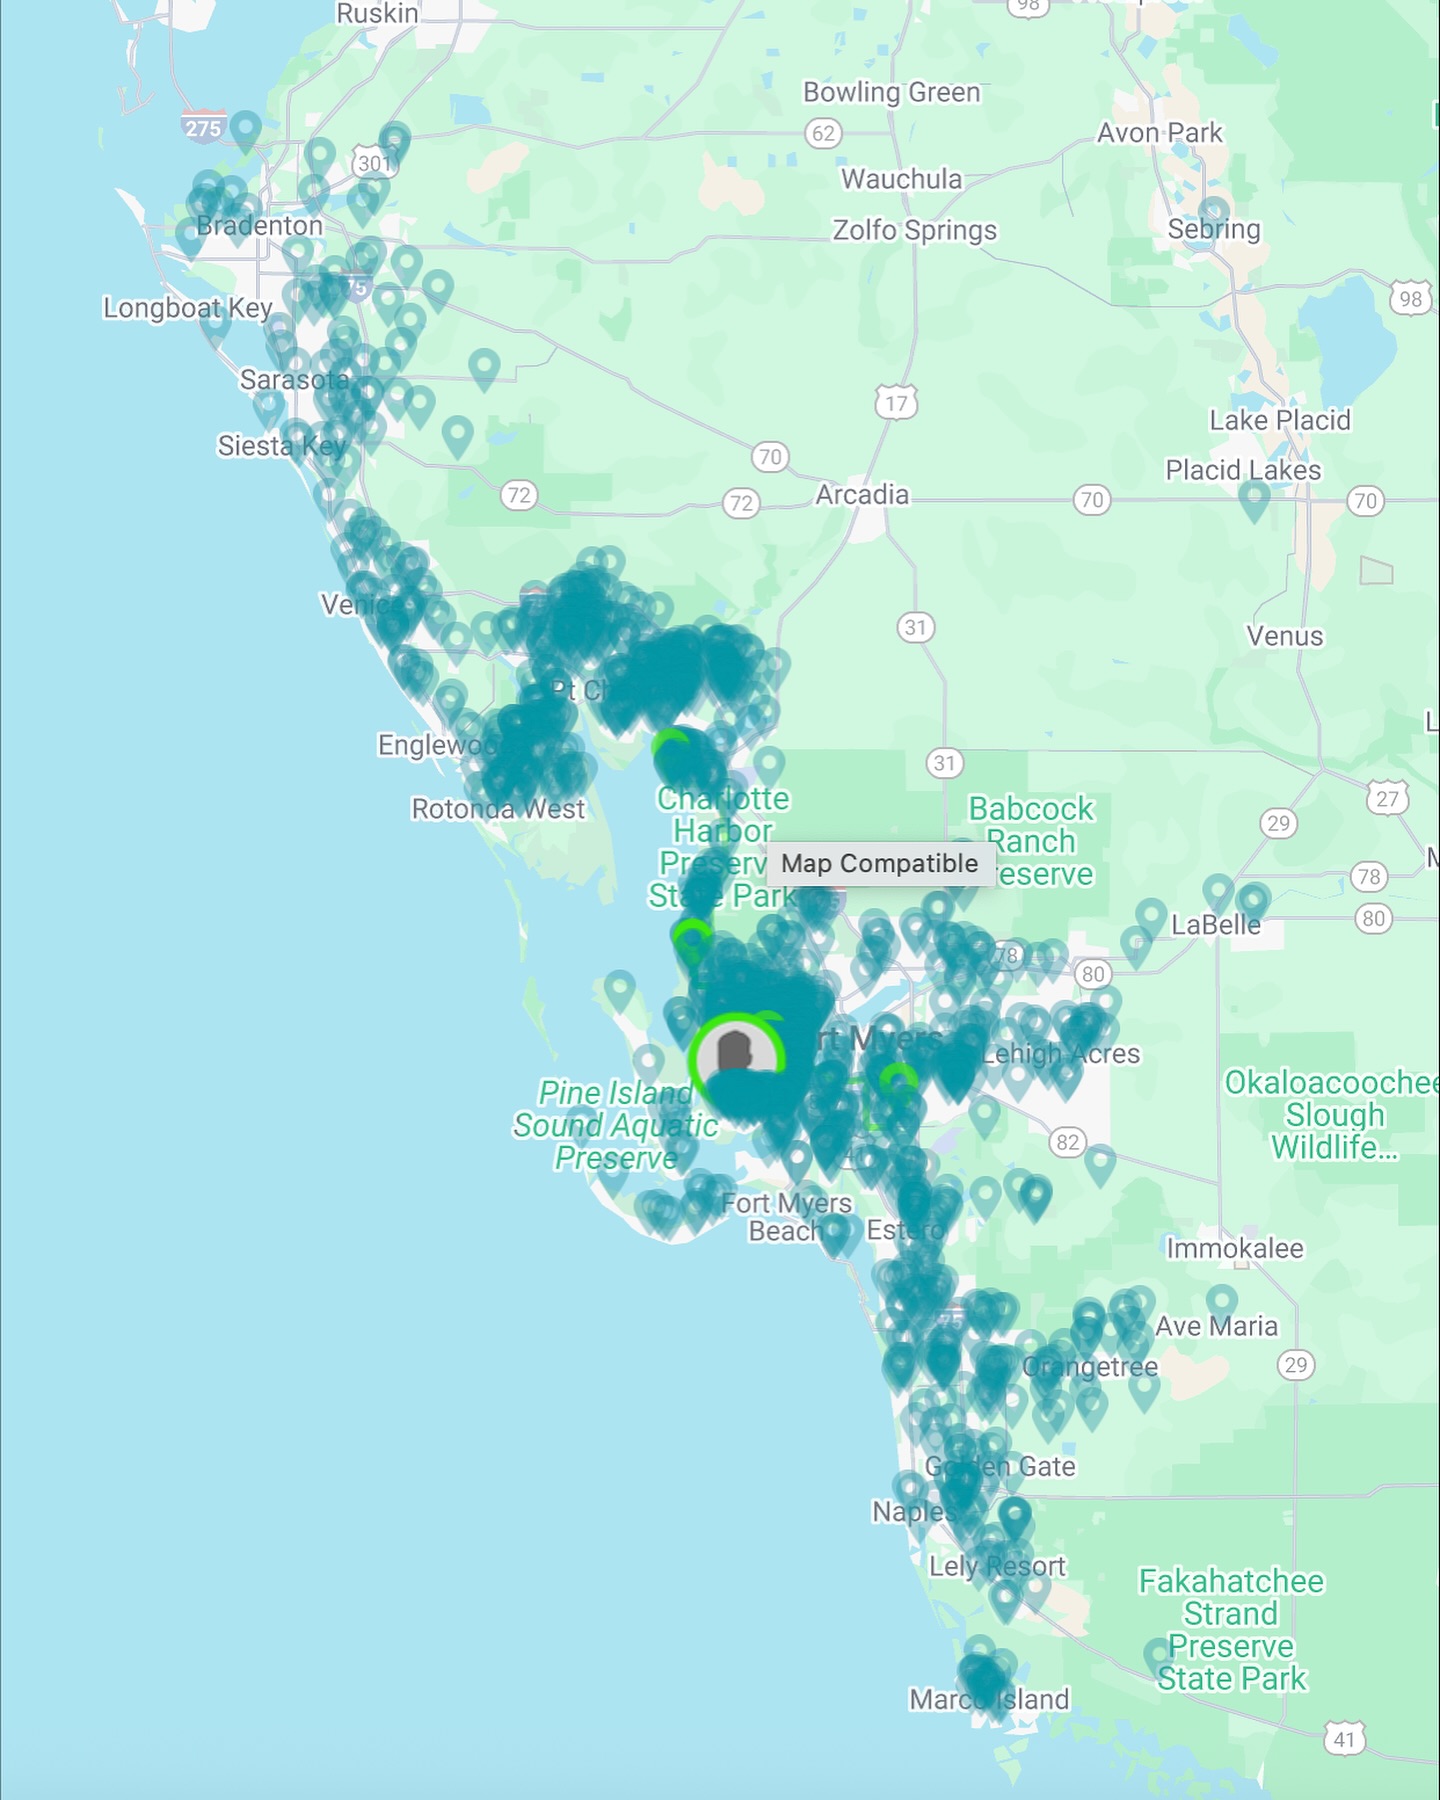The width and height of the screenshot is (1440, 1800).
Task: Click the US 41 highway shield
Action: pyautogui.click(x=1344, y=1739)
